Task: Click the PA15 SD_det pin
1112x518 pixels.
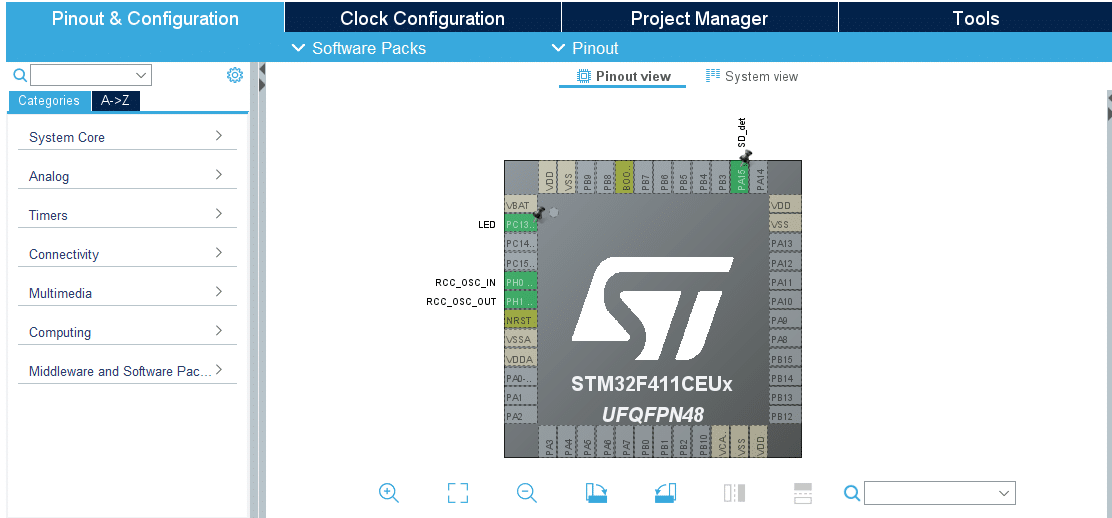Action: click(740, 177)
